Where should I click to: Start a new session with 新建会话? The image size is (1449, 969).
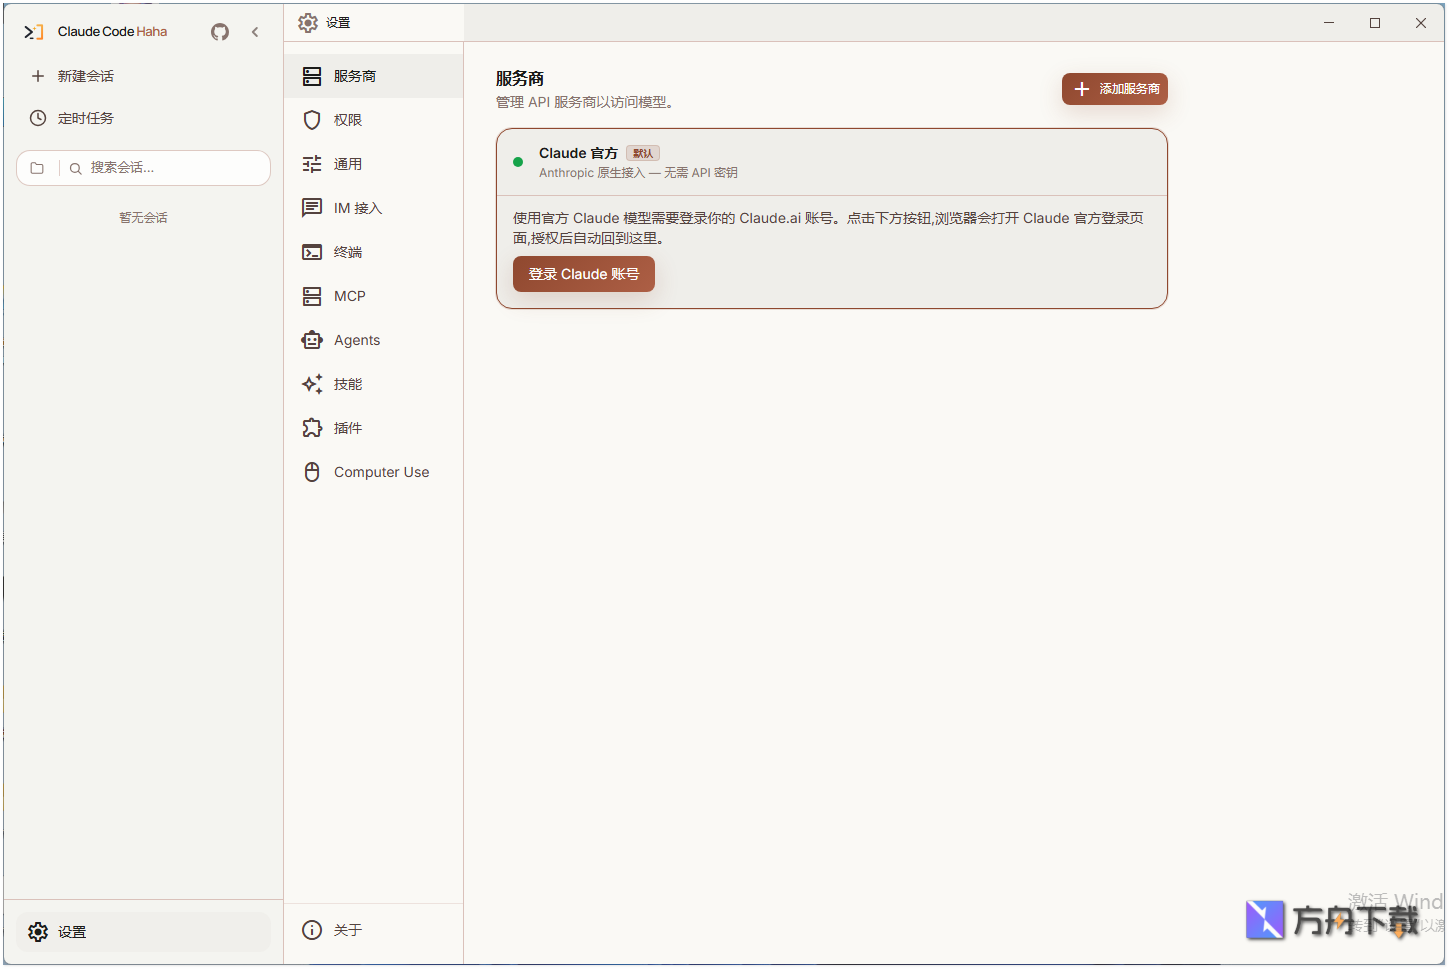[85, 76]
